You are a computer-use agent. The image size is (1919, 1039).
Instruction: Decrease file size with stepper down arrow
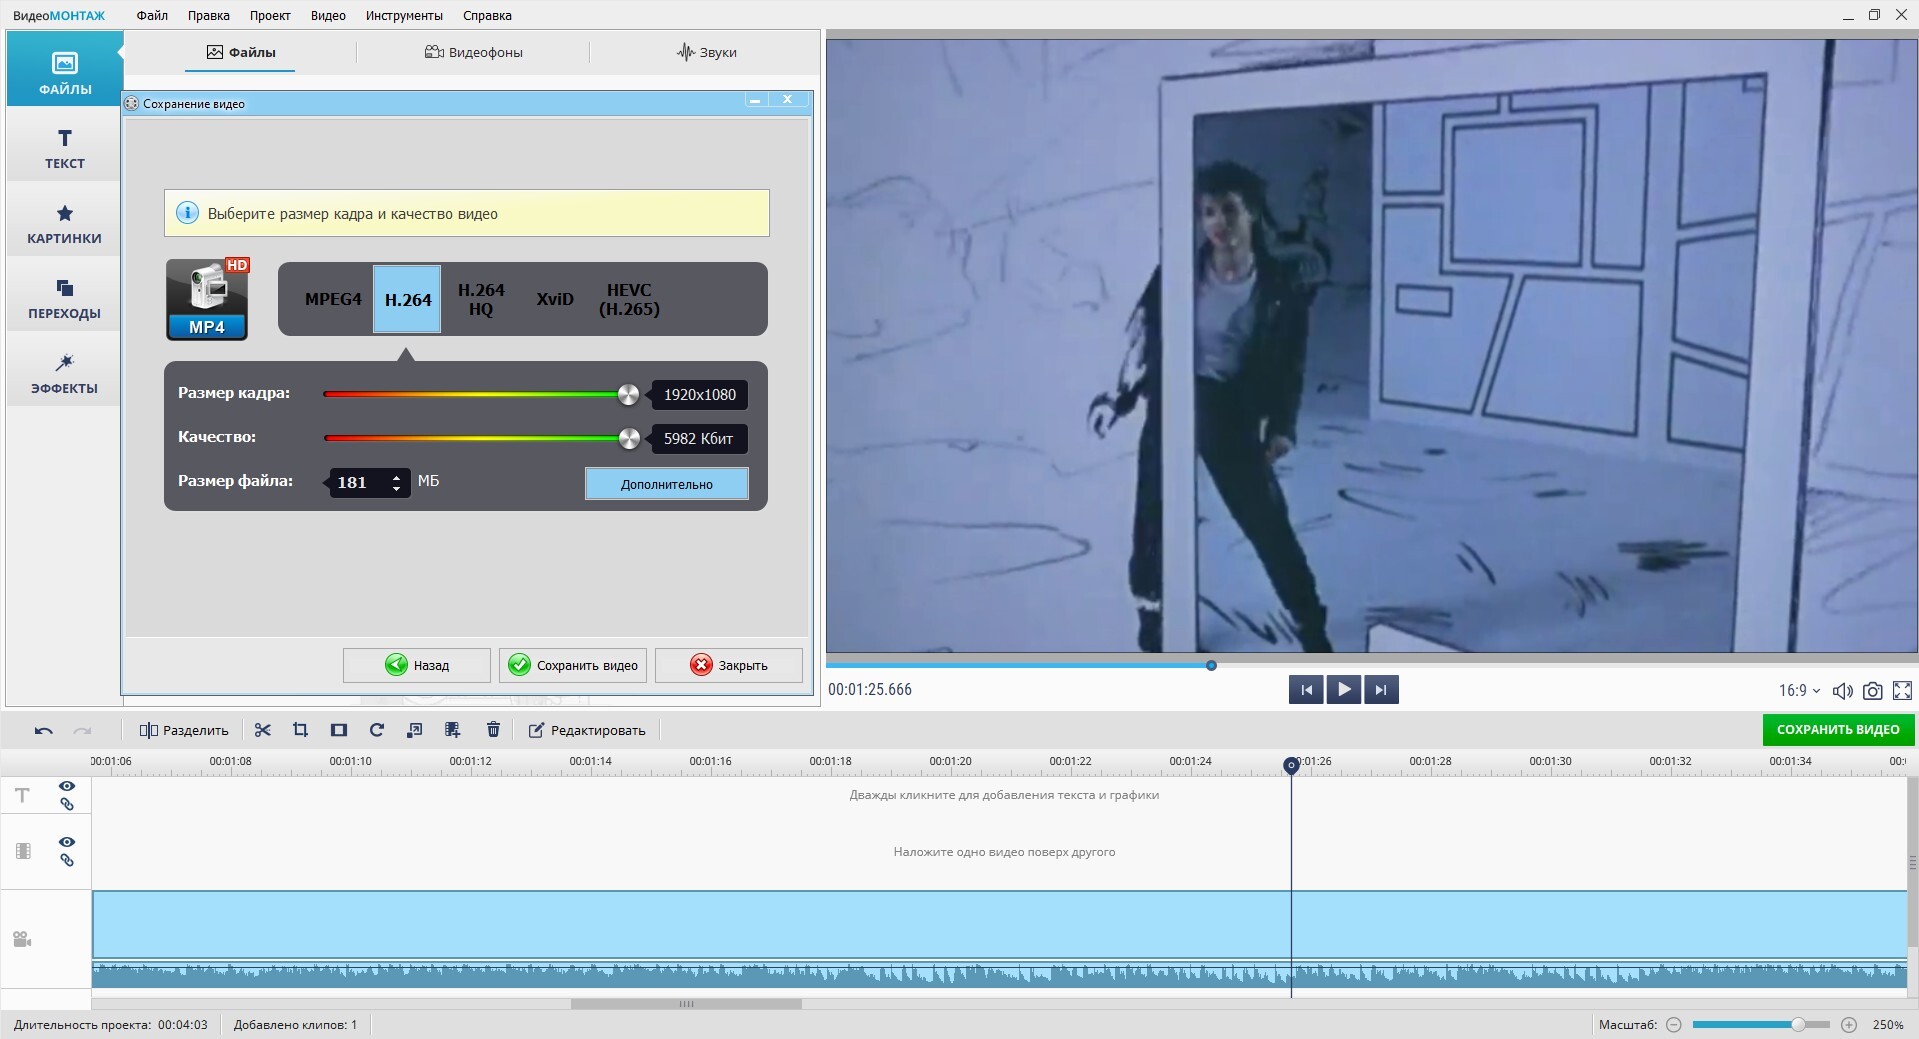(397, 488)
